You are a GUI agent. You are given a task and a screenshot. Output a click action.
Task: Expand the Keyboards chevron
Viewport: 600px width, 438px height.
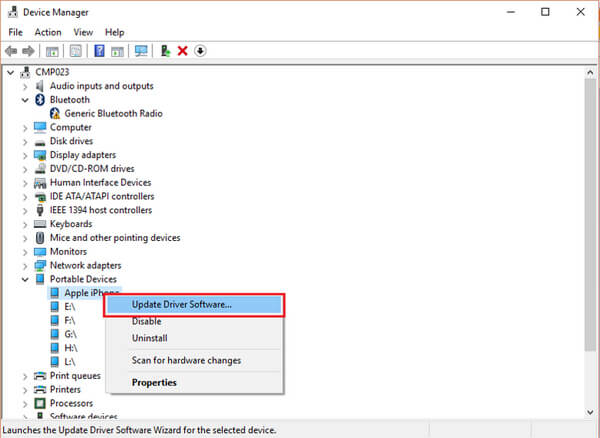tap(25, 224)
